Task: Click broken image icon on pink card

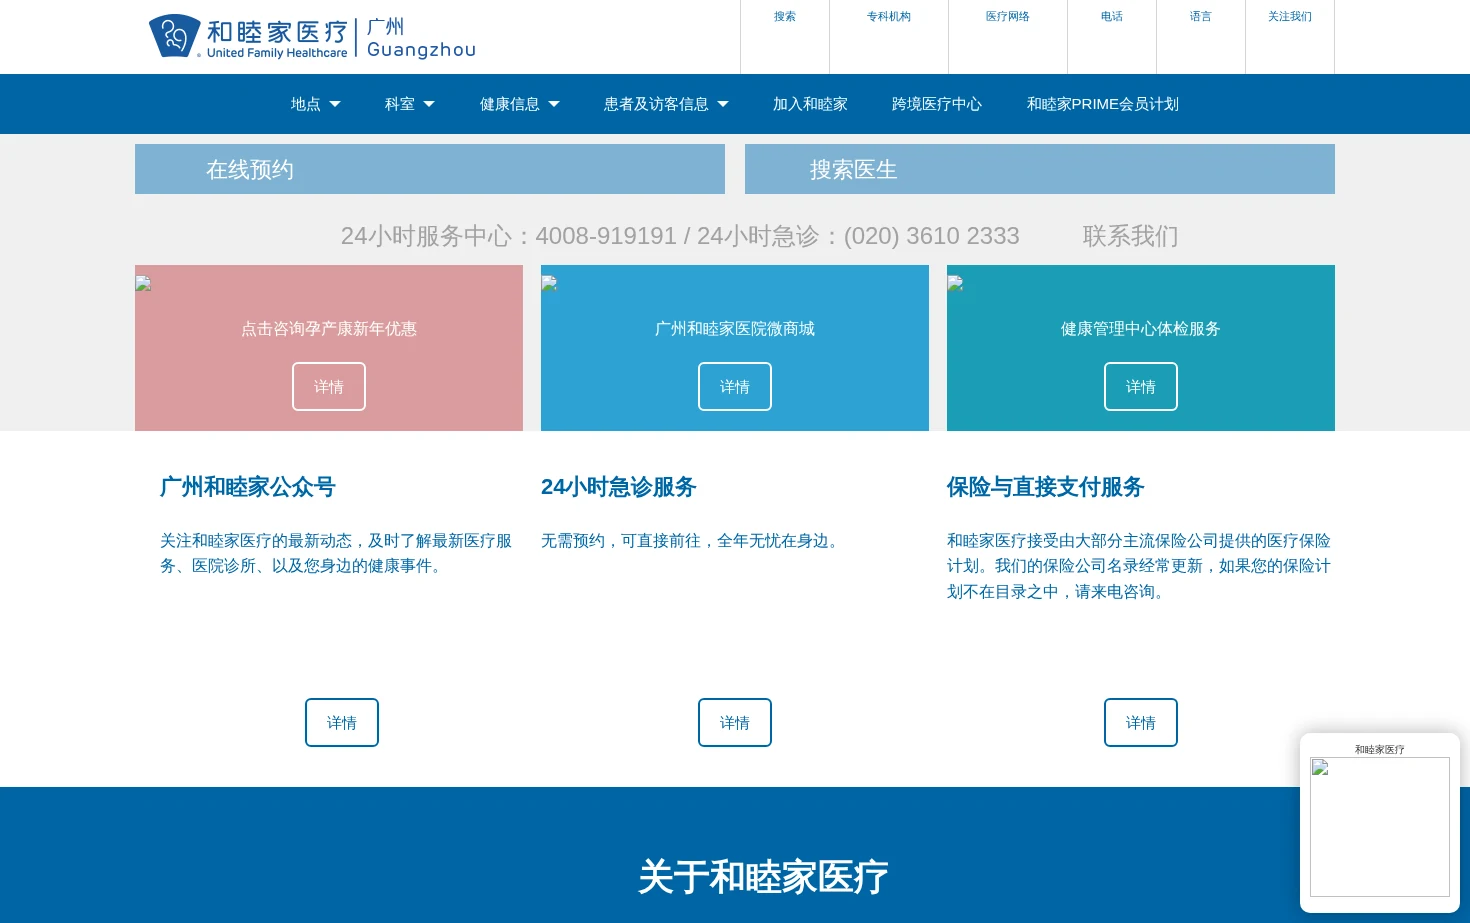Action: coord(143,283)
